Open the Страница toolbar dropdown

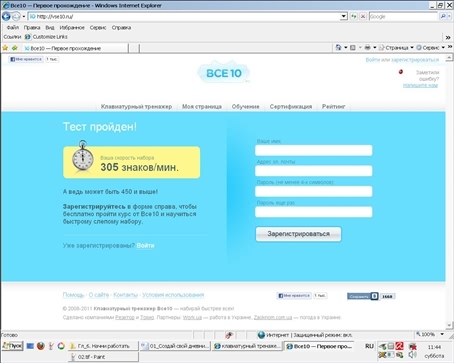coord(396,47)
